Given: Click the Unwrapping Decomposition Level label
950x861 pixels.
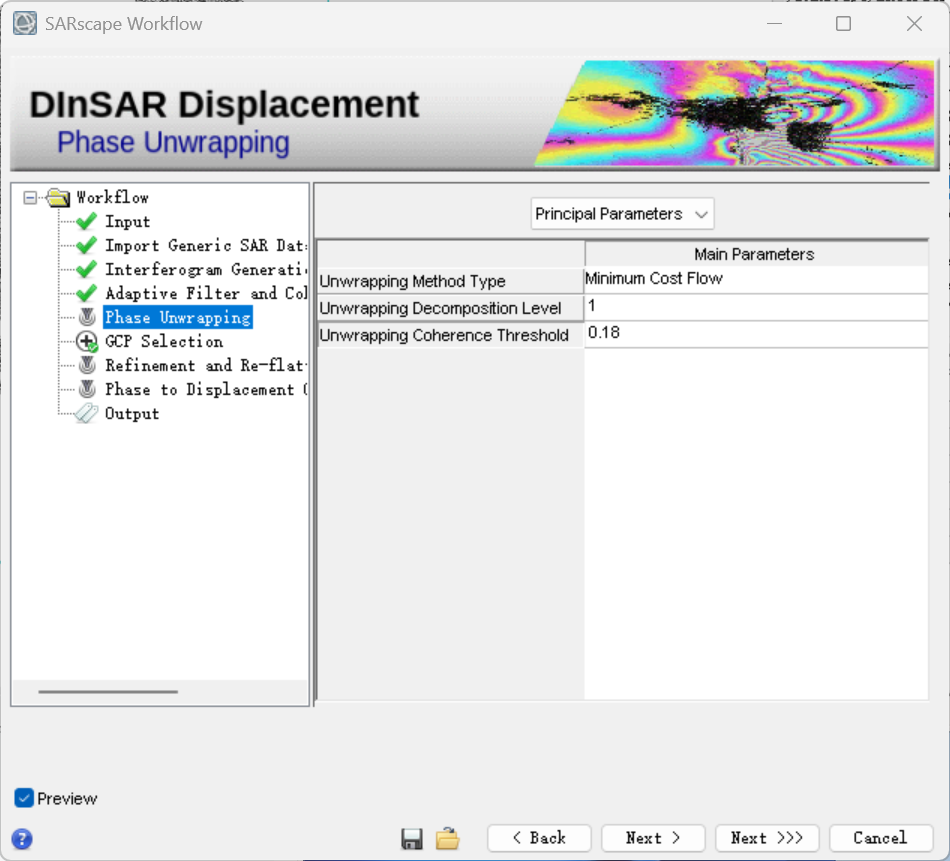Looking at the screenshot, I should coord(440,308).
